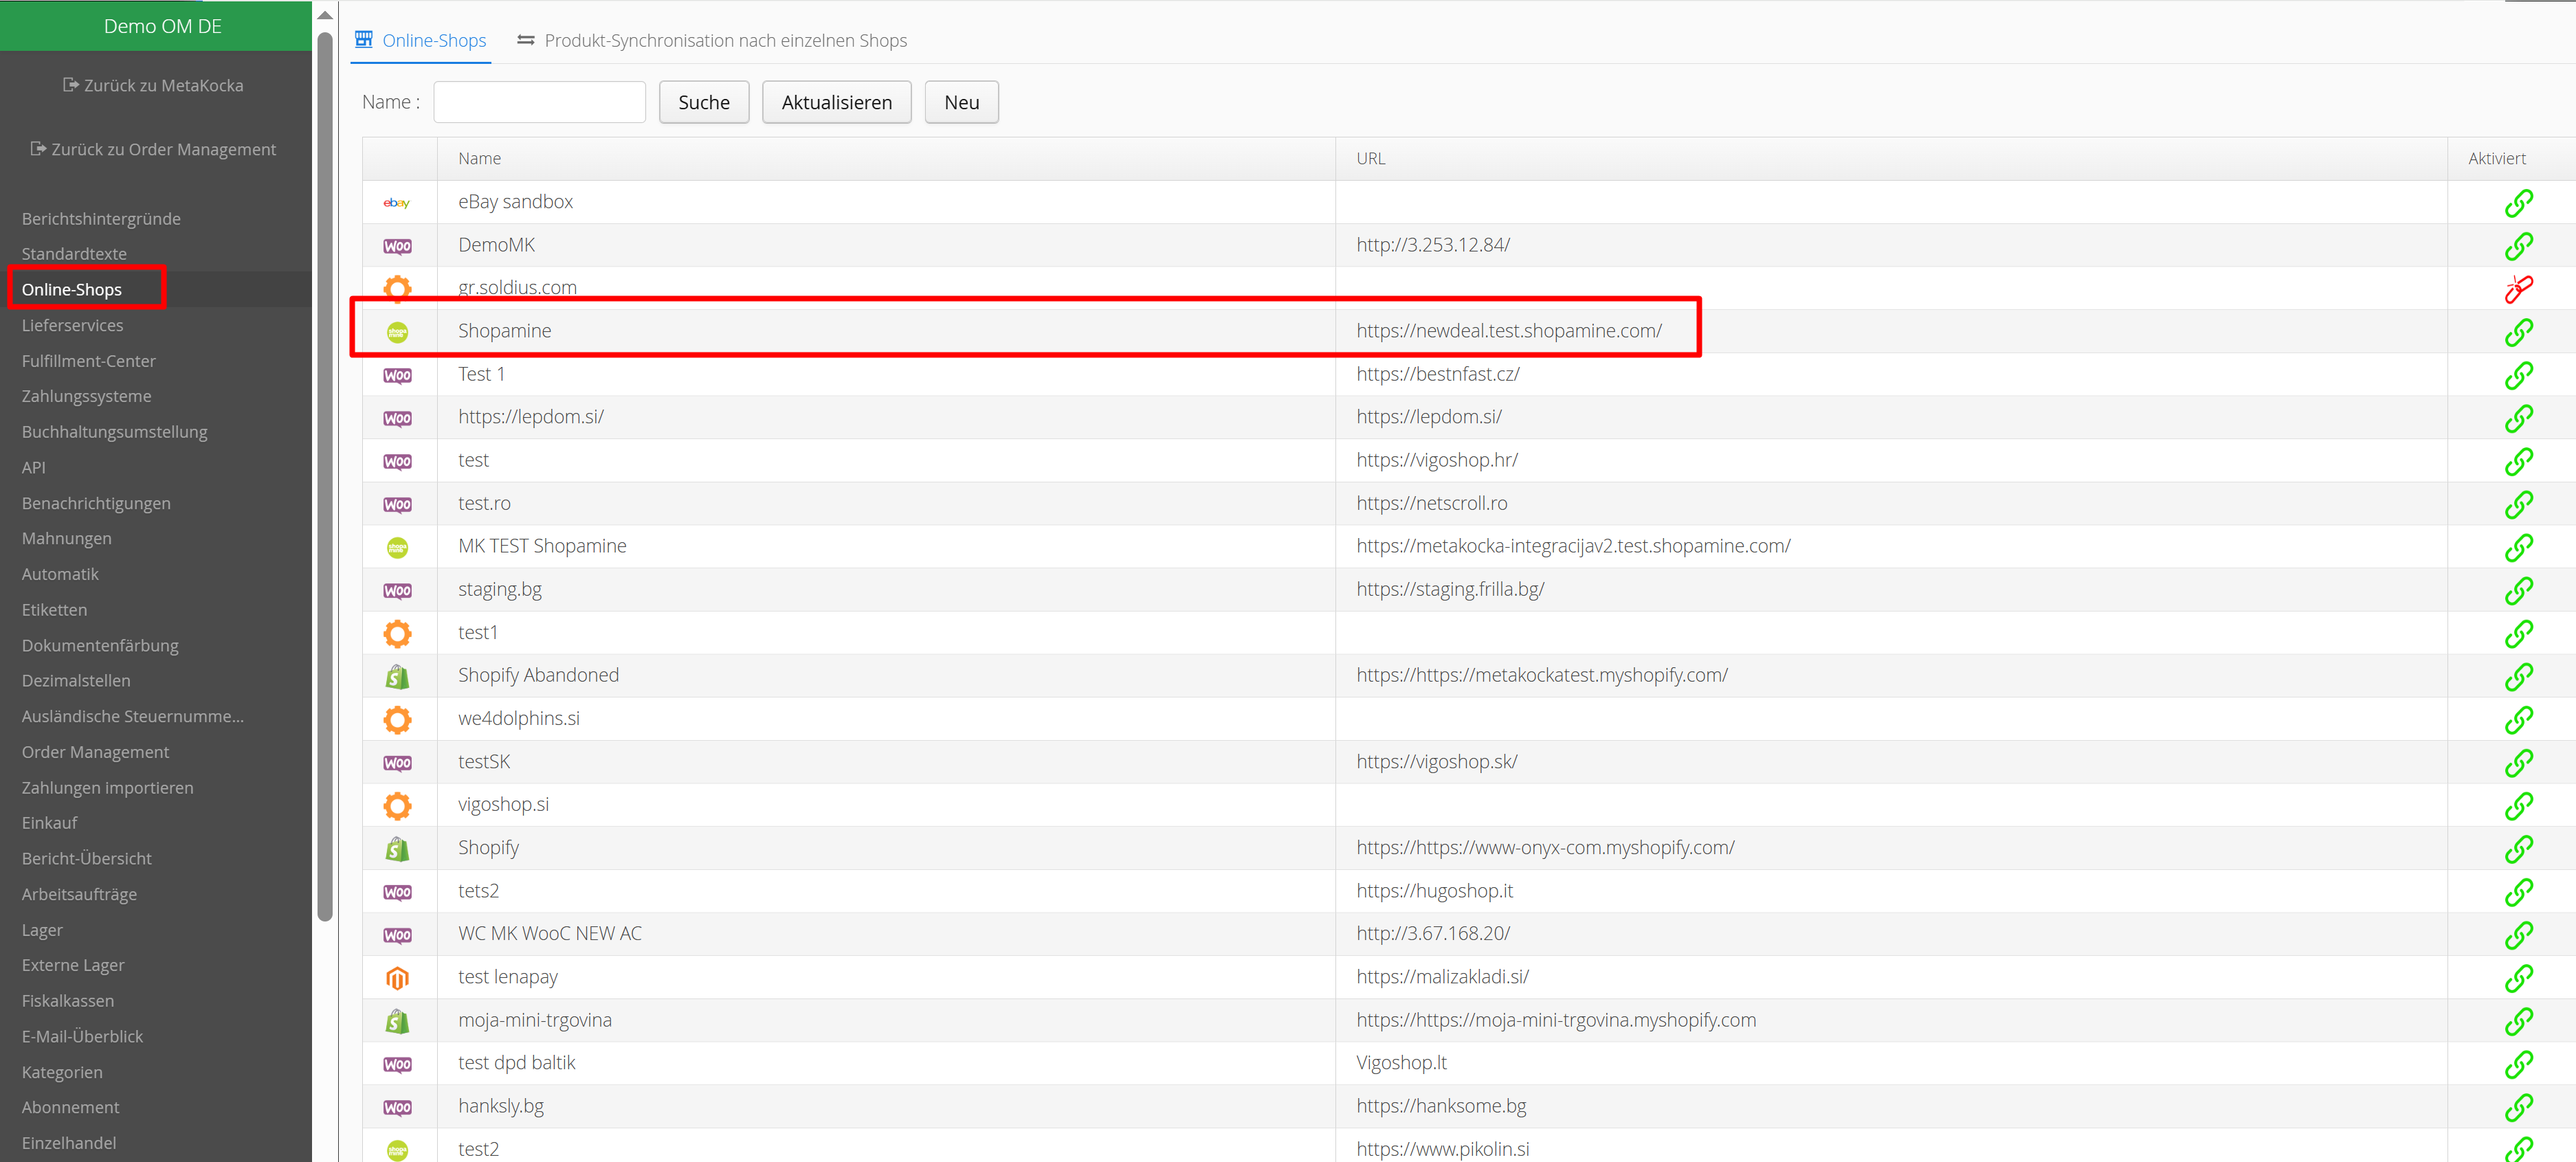Open the Produkt-Synchronisation nach einzelnen Shops tab
The width and height of the screenshot is (2576, 1162).
point(725,41)
